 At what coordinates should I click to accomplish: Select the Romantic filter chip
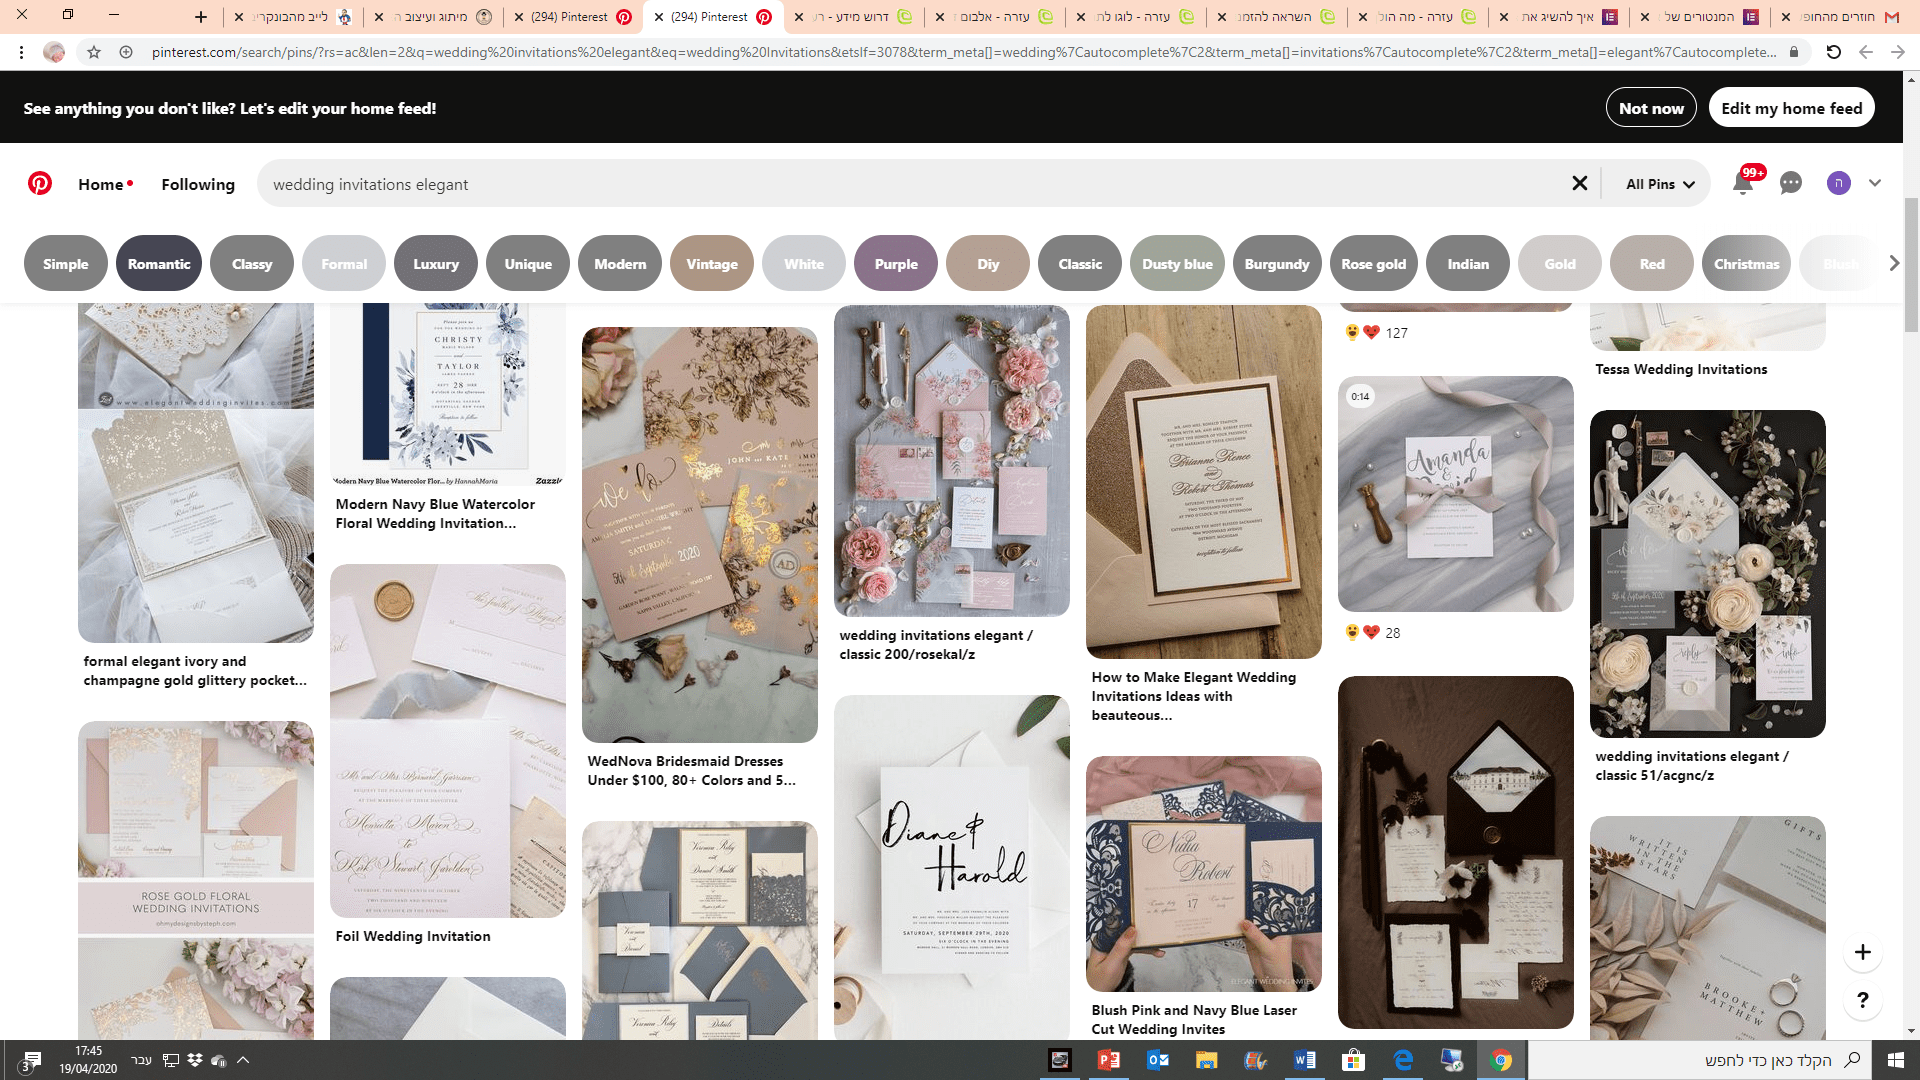point(159,264)
